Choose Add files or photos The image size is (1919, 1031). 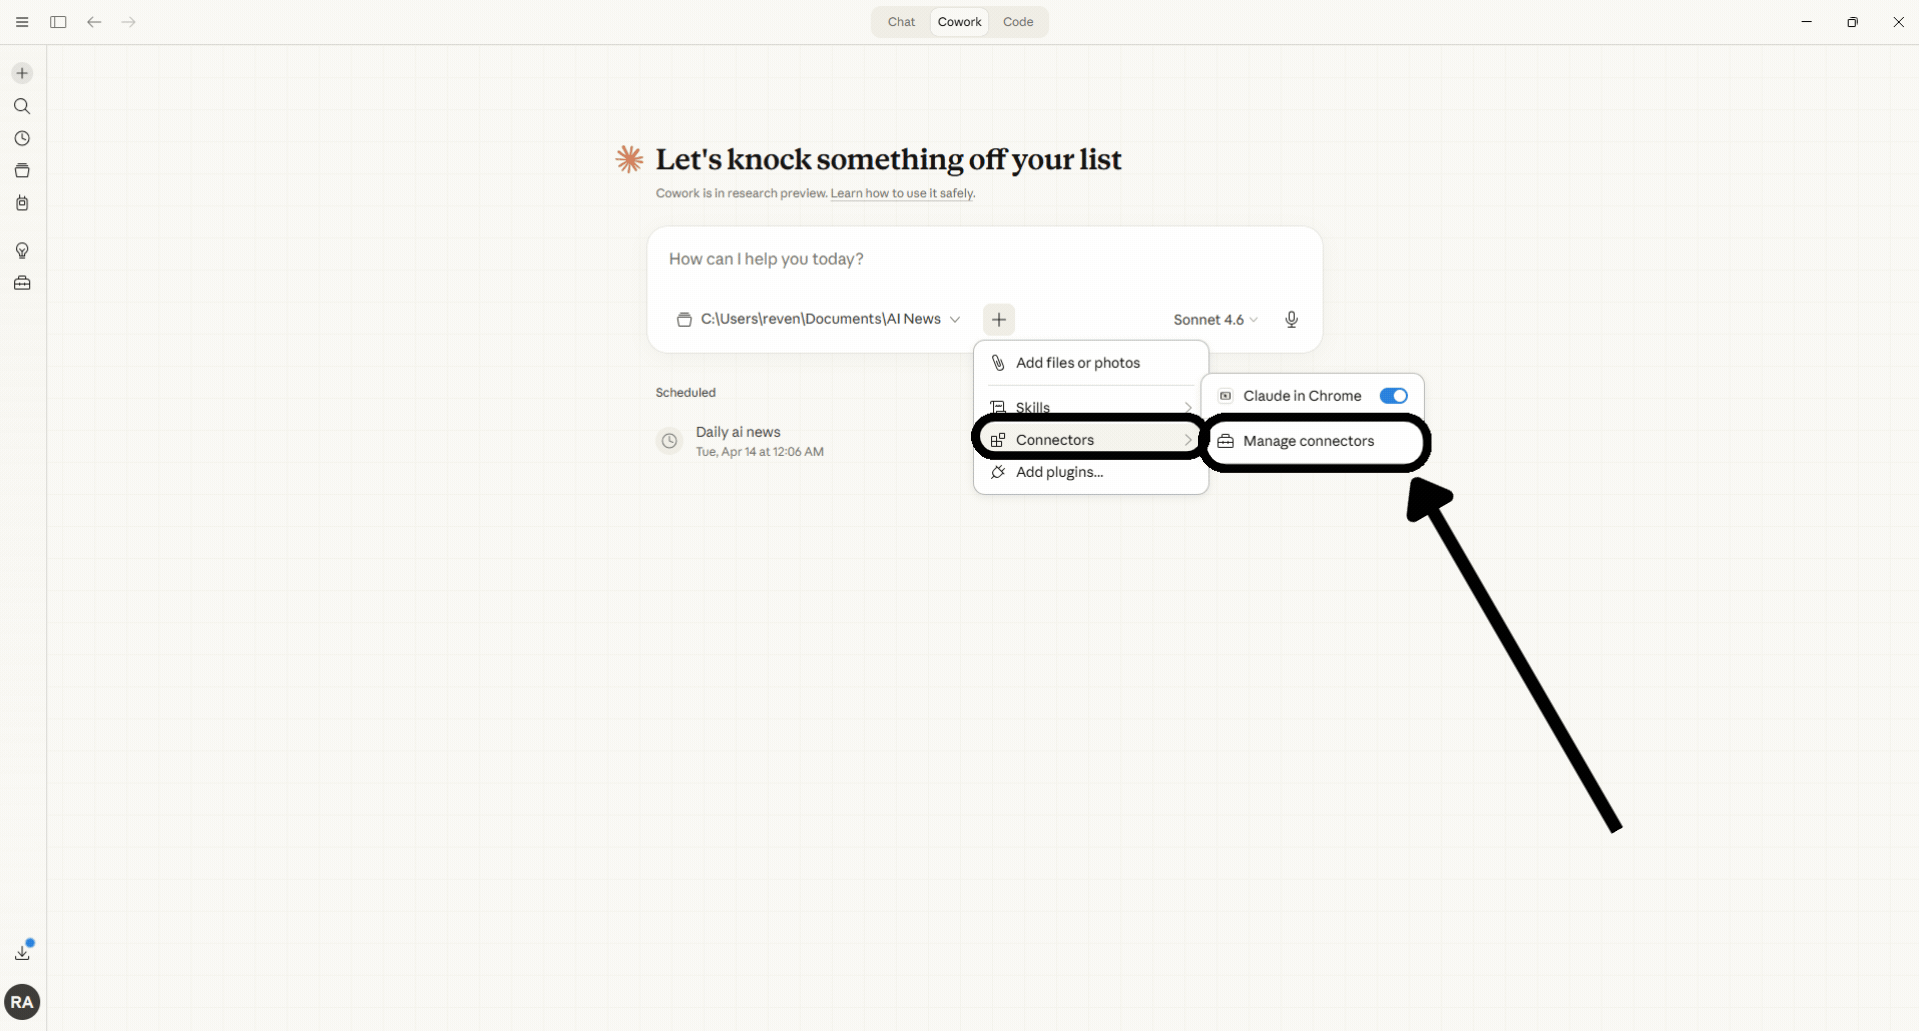point(1091,363)
